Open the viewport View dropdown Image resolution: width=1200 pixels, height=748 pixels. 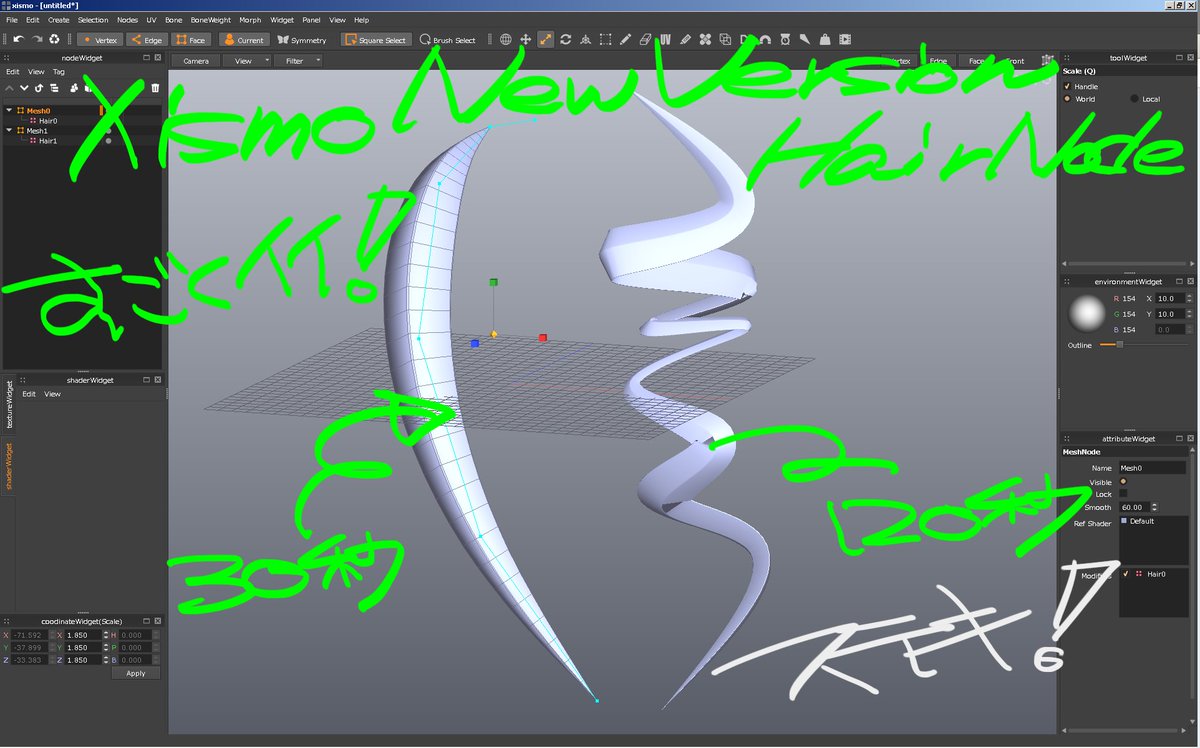click(248, 61)
